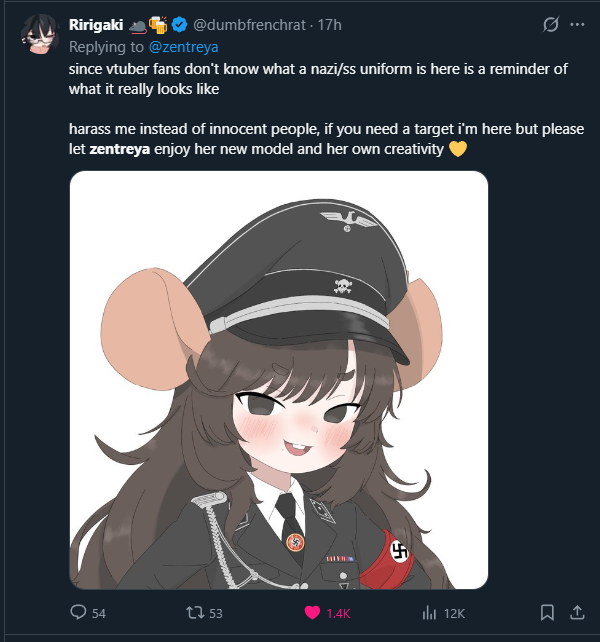Screen dimensions: 600x642
Task: Unlike the tweet via the pink heart
Action: tap(312, 613)
